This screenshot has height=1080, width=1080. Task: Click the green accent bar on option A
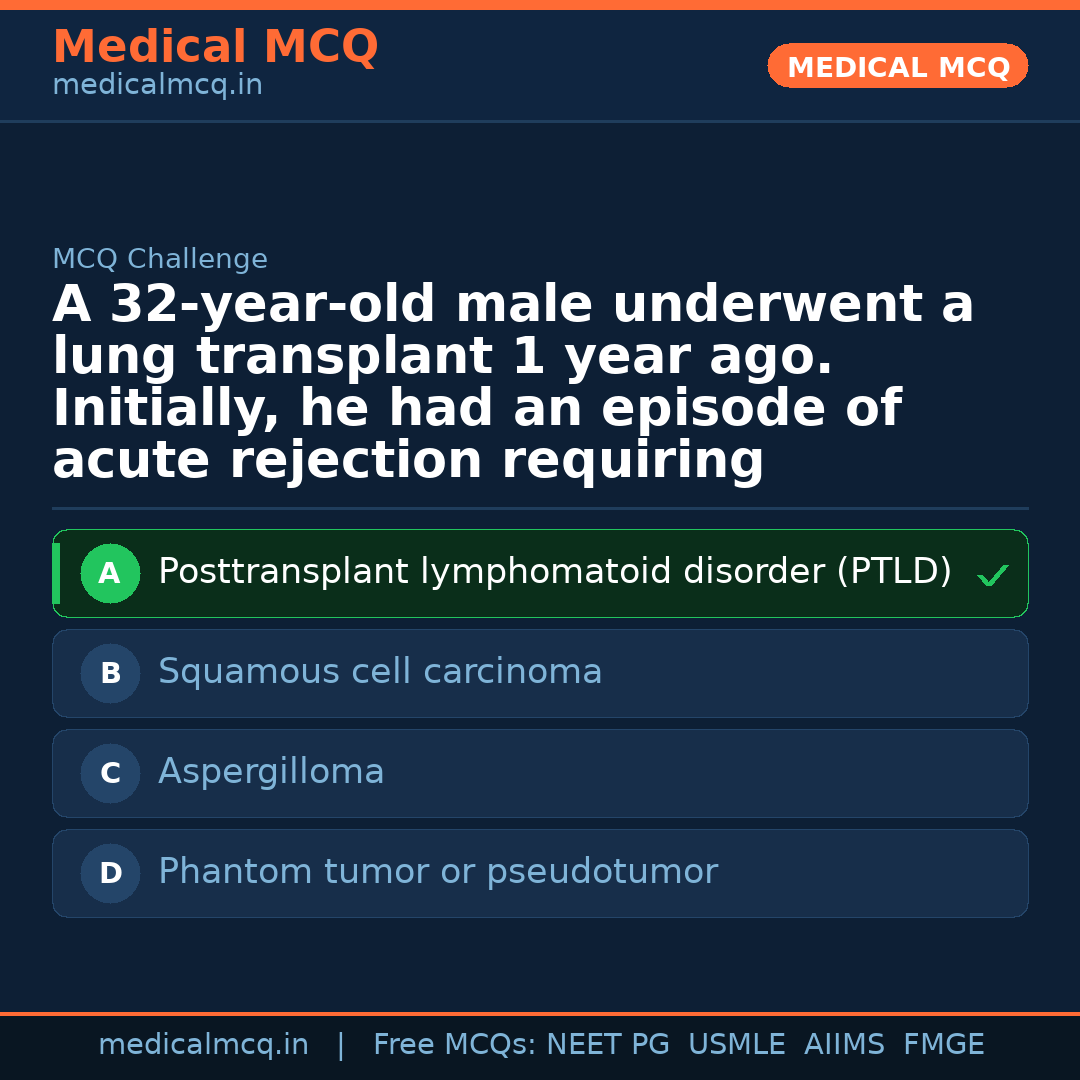(x=56, y=573)
